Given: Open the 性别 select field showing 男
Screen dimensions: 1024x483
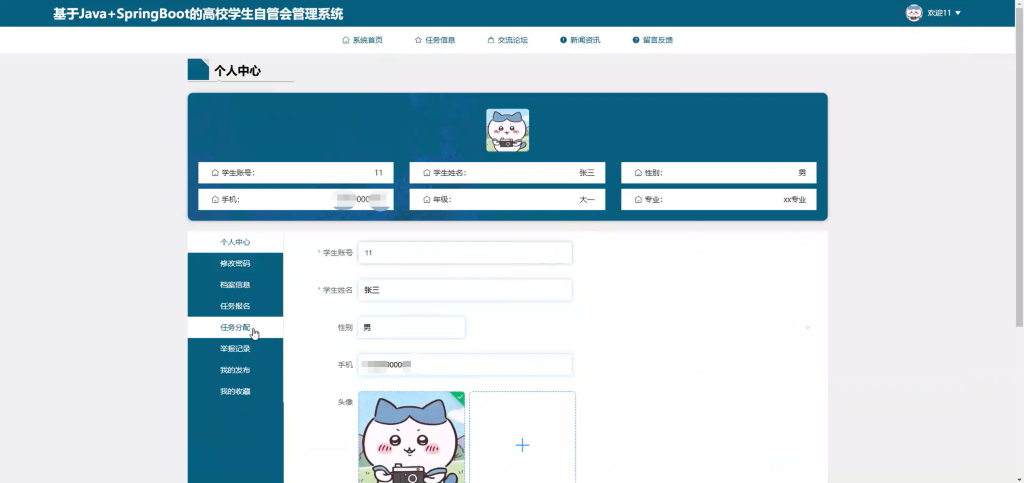Looking at the screenshot, I should [411, 327].
